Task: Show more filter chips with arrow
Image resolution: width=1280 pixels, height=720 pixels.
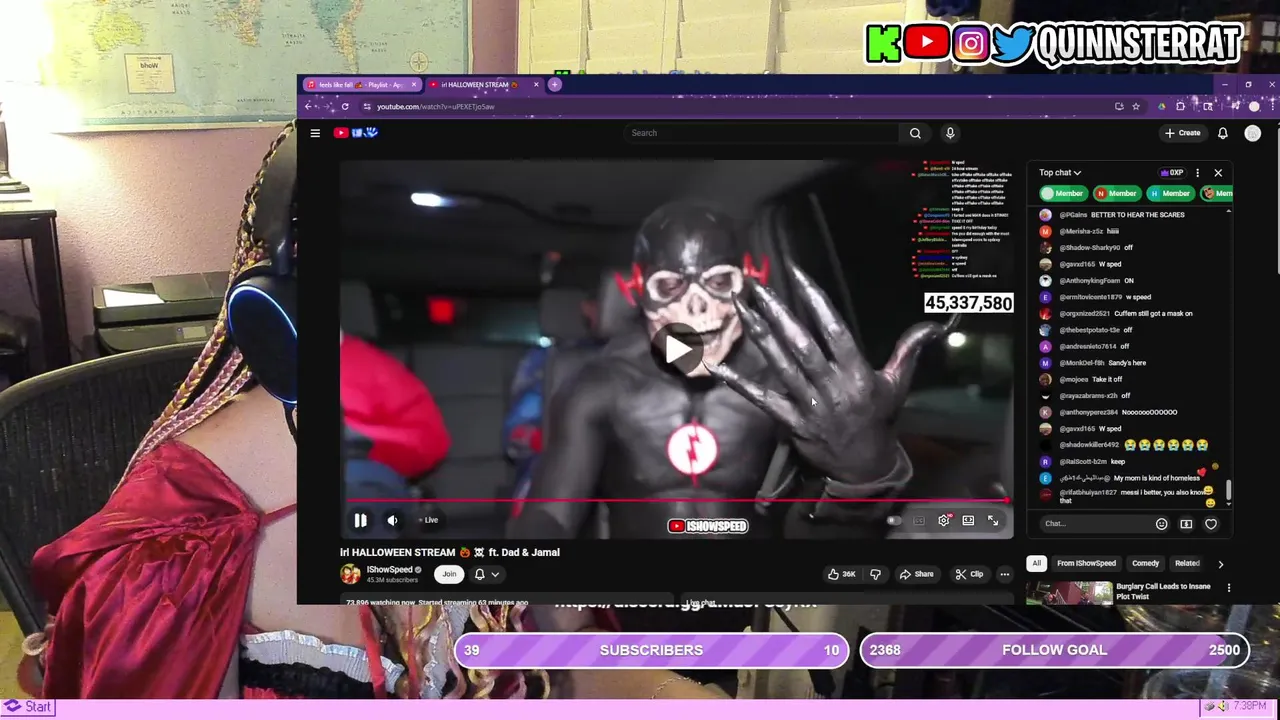Action: pyautogui.click(x=1220, y=564)
